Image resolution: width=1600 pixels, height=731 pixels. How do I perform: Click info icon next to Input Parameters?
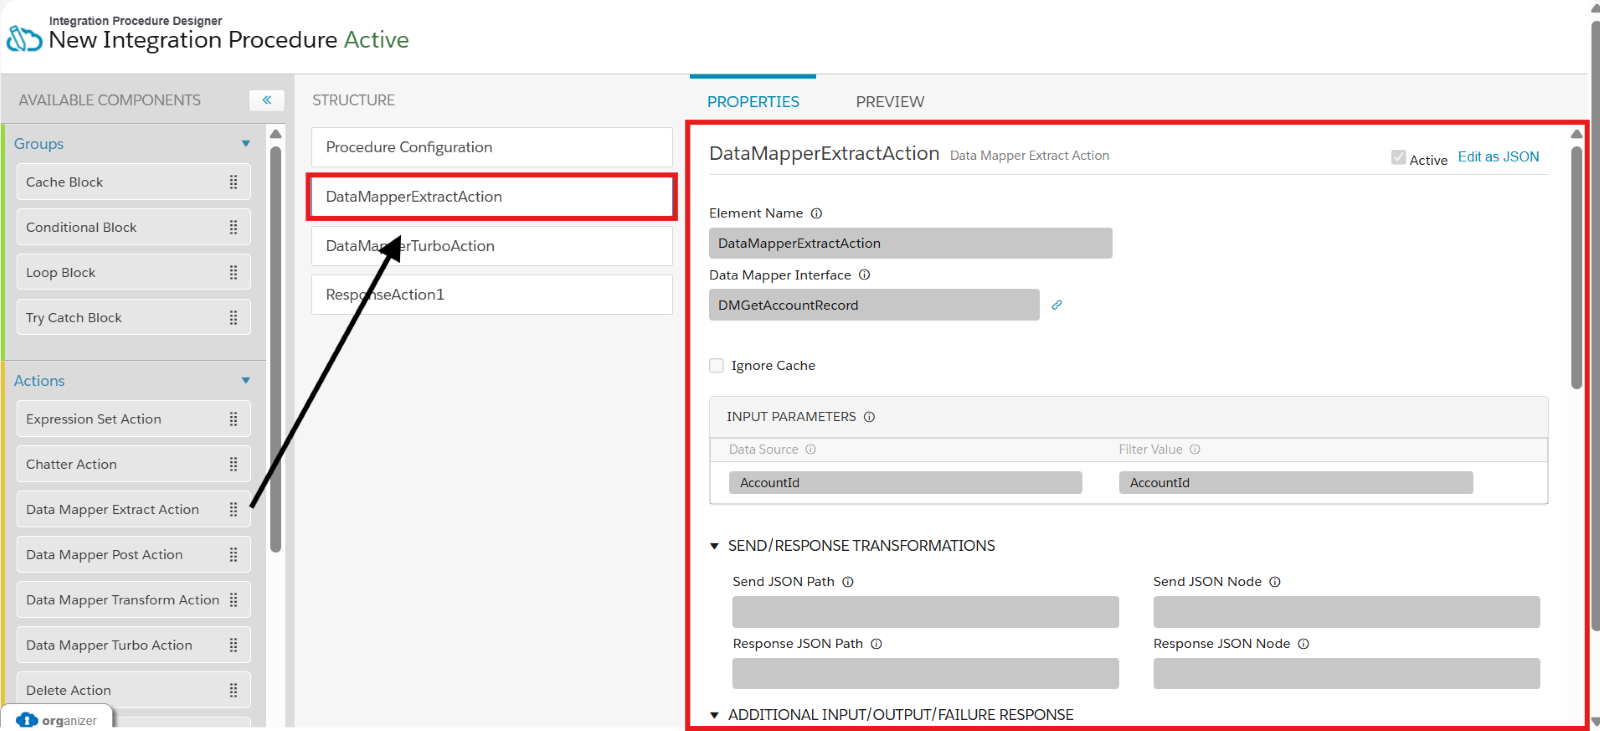coord(869,417)
